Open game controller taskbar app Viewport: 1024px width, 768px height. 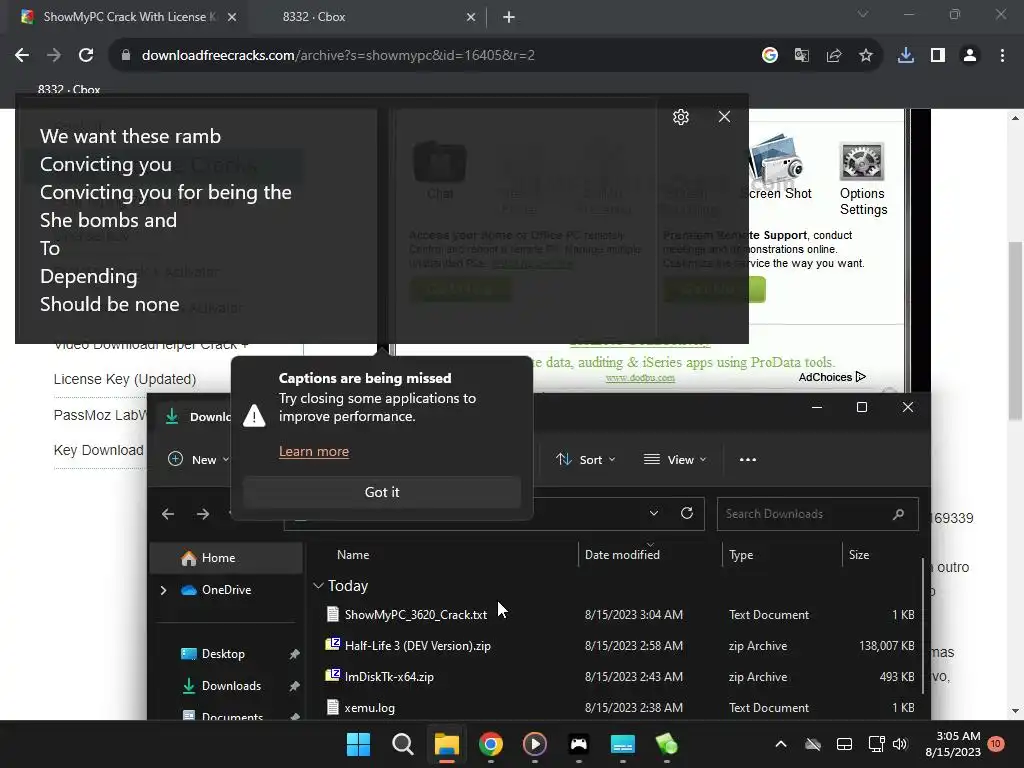(x=579, y=744)
